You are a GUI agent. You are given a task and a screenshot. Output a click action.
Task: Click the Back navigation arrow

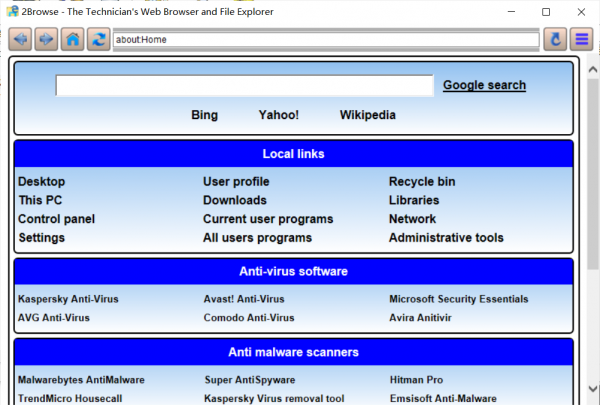pos(20,39)
